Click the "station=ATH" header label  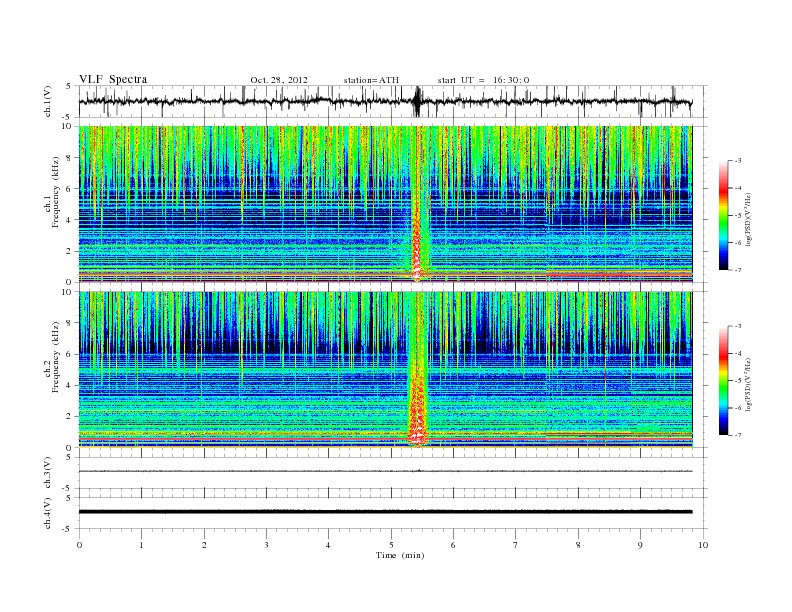click(371, 80)
